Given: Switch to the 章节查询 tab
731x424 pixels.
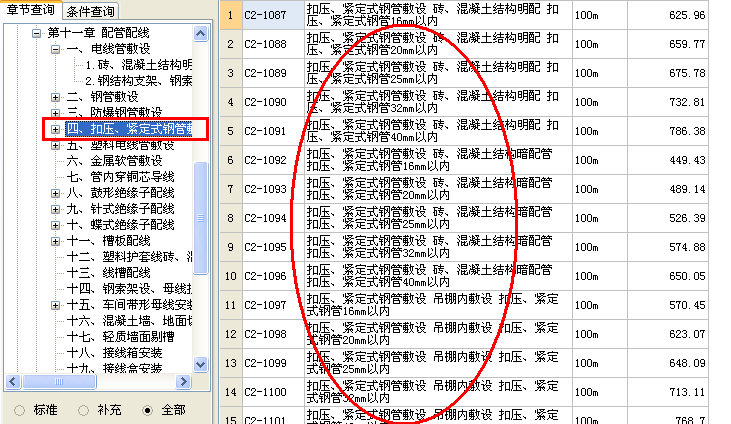Looking at the screenshot, I should pos(30,9).
